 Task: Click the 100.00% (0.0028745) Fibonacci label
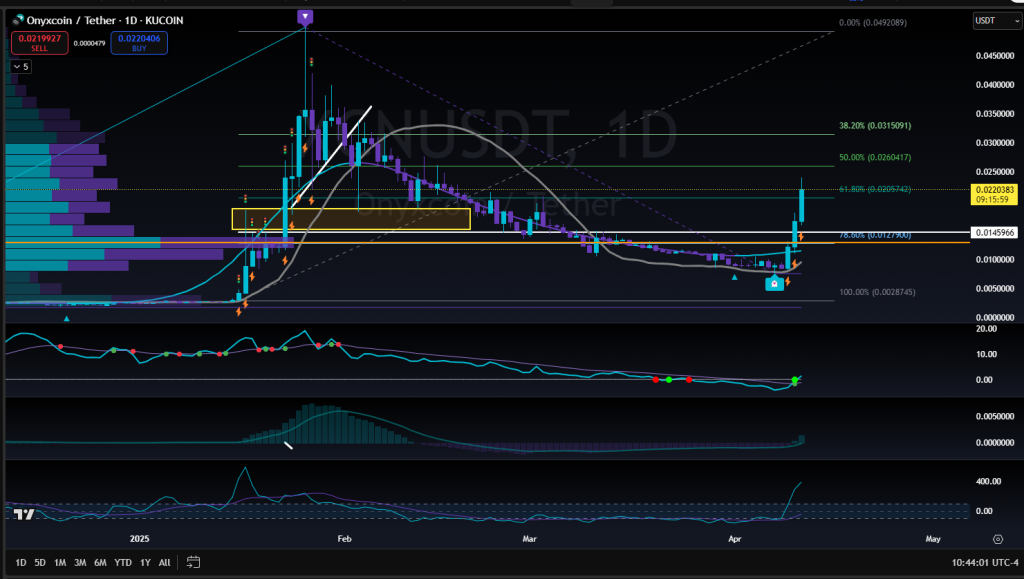tap(877, 292)
